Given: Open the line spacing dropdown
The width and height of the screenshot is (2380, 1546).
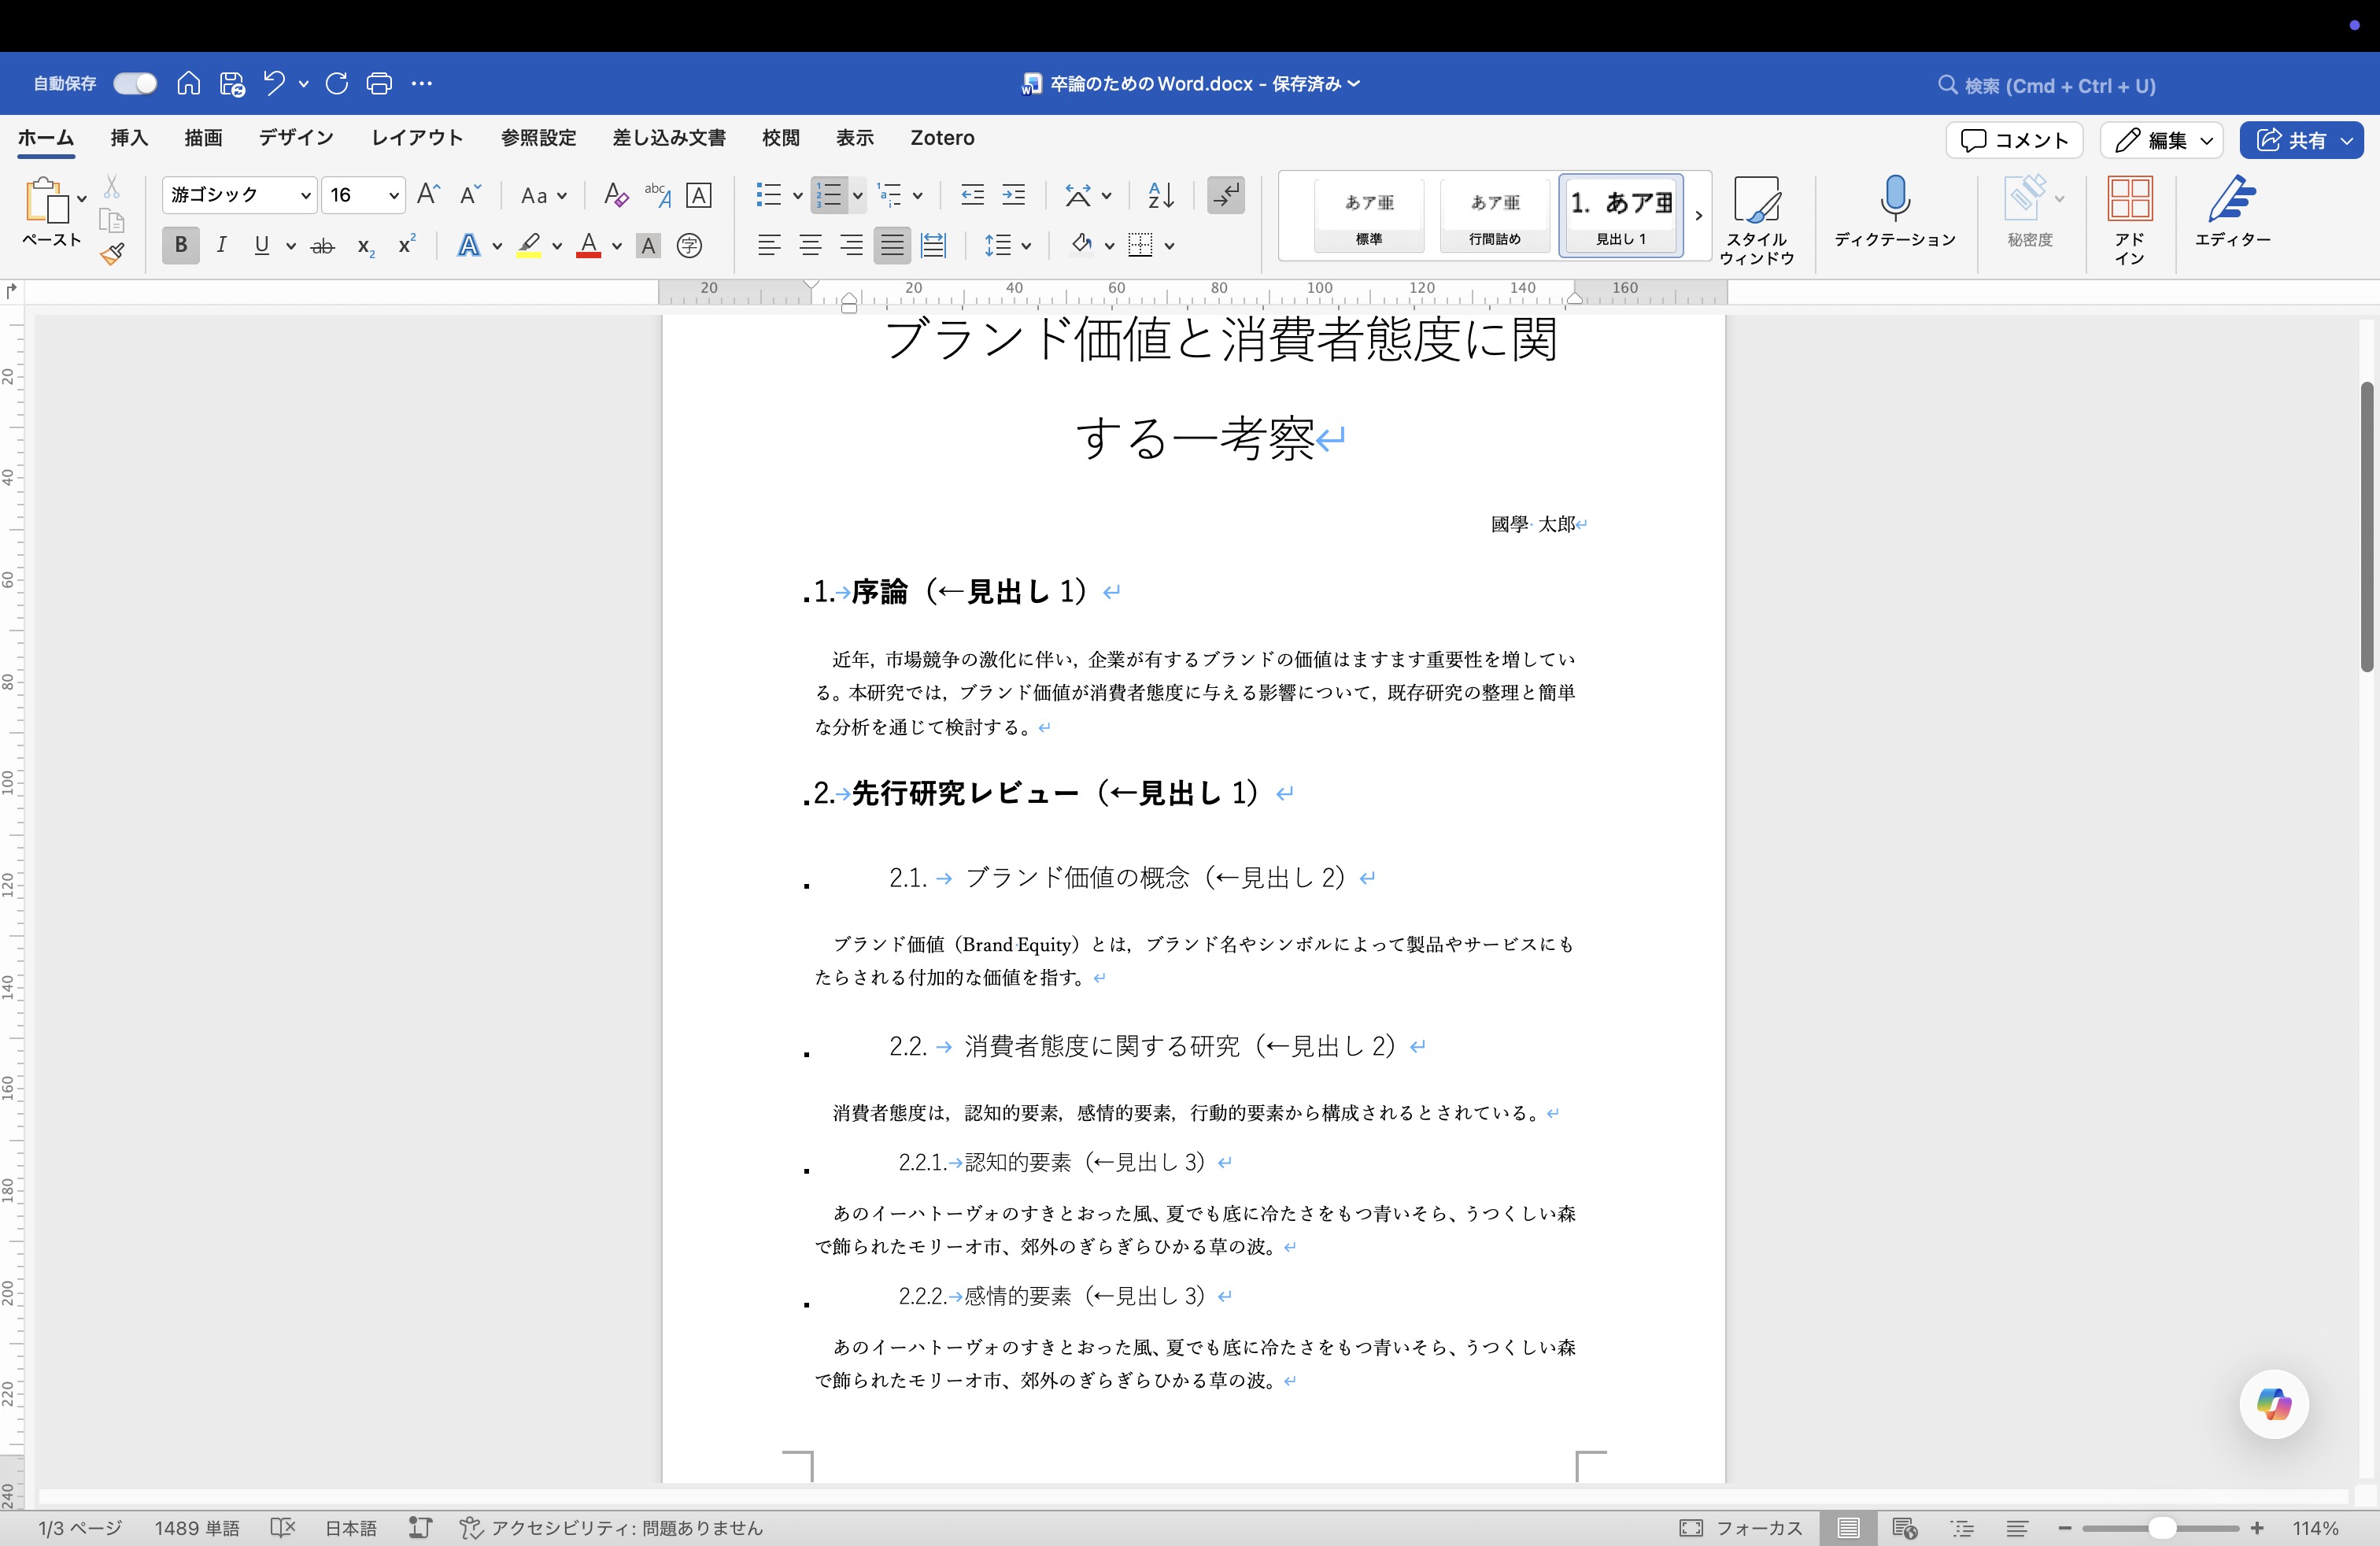Looking at the screenshot, I should point(1008,245).
